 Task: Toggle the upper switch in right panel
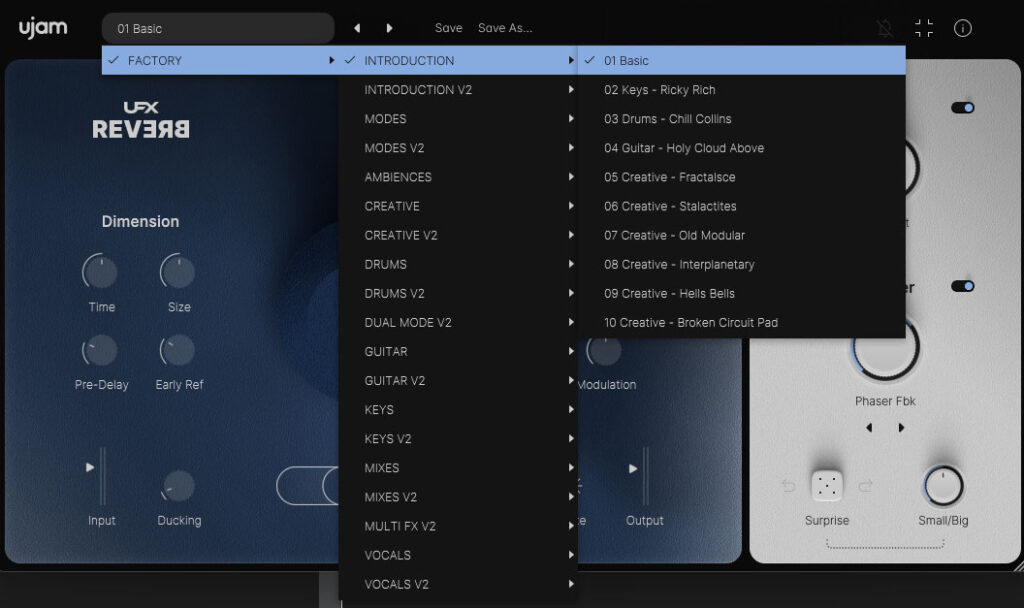coord(962,108)
